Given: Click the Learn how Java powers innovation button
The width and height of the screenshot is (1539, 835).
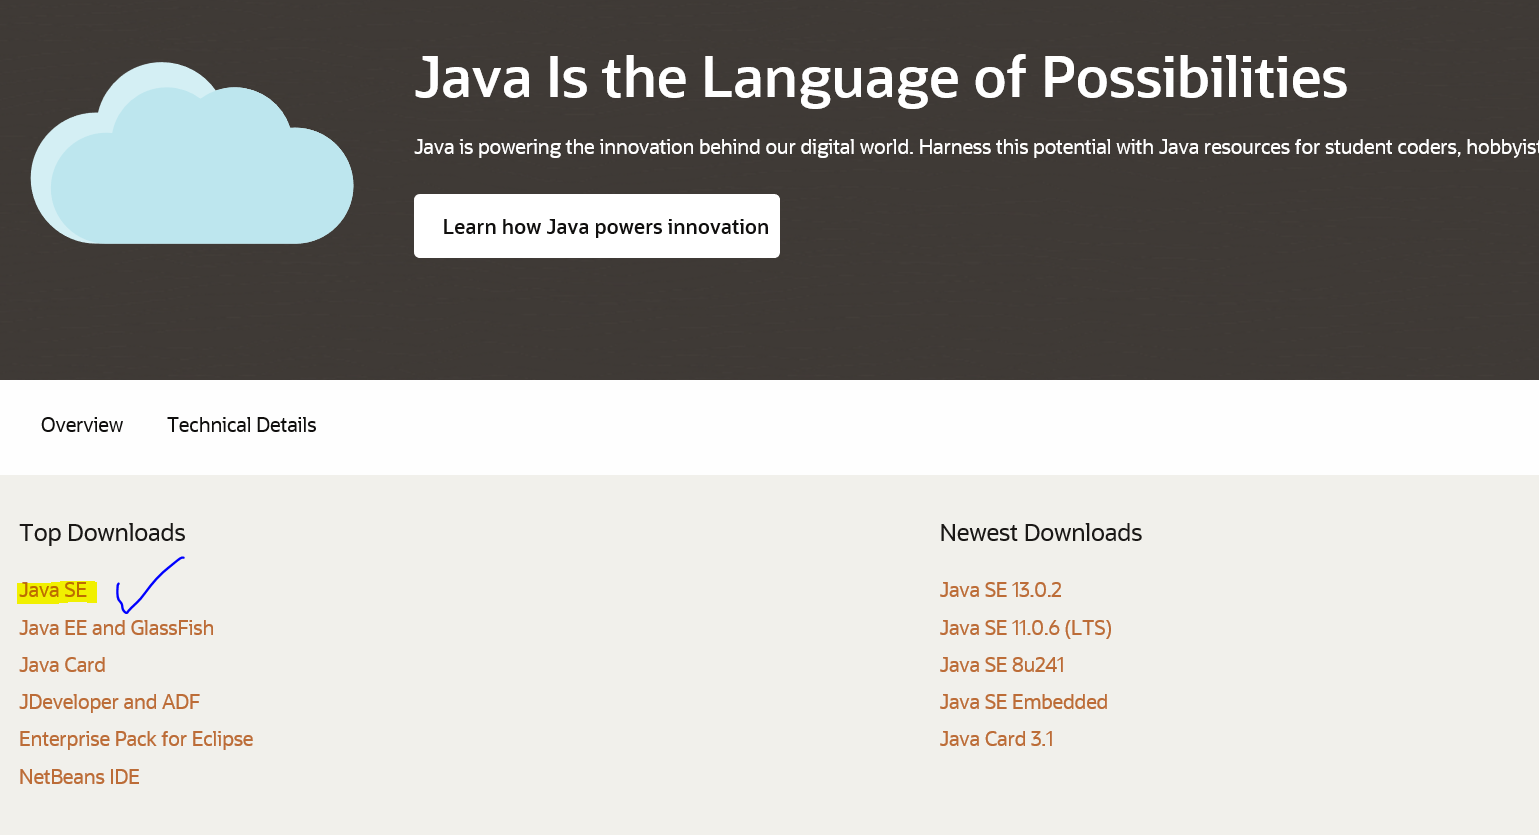Looking at the screenshot, I should 597,226.
